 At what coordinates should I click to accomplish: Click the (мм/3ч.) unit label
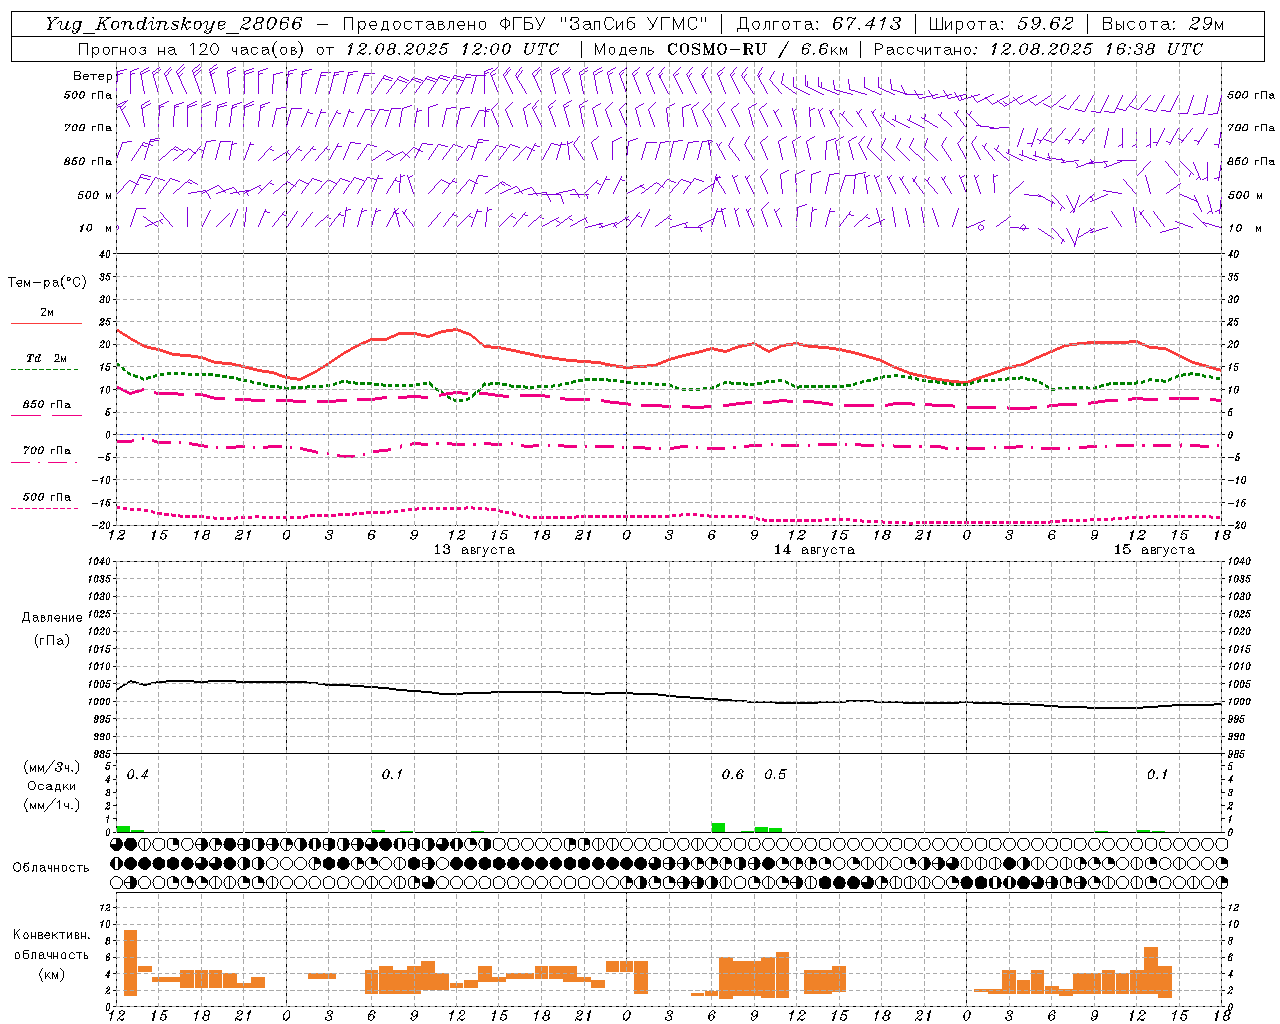tap(50, 767)
